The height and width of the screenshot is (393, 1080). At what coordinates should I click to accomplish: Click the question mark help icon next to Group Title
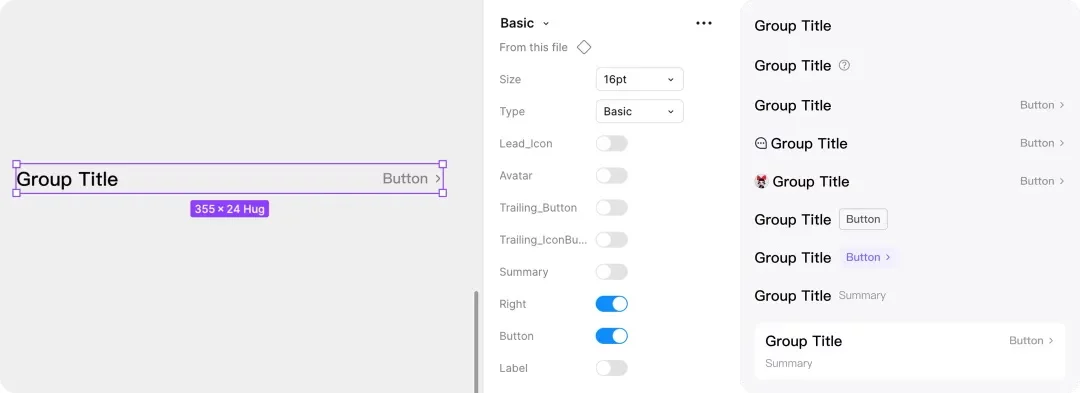coord(844,65)
